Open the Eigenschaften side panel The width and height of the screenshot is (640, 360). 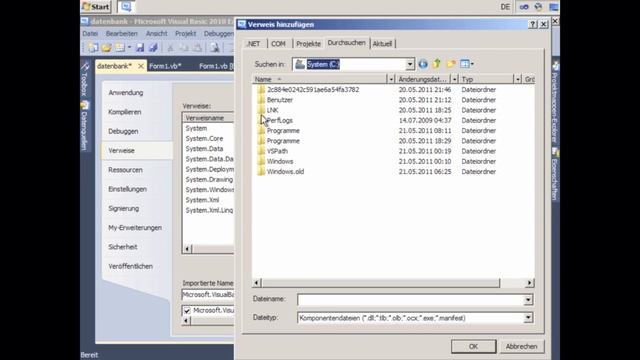pyautogui.click(x=555, y=174)
